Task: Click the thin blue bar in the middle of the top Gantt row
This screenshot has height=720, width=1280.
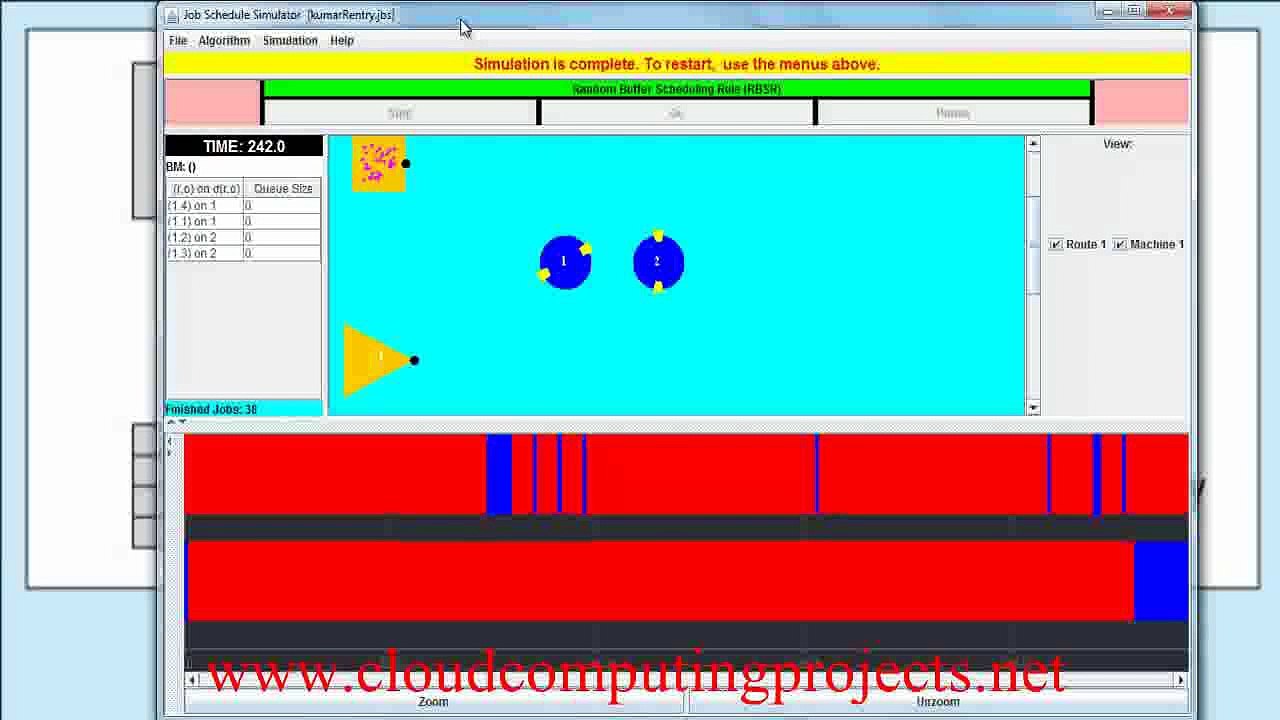Action: coord(817,474)
